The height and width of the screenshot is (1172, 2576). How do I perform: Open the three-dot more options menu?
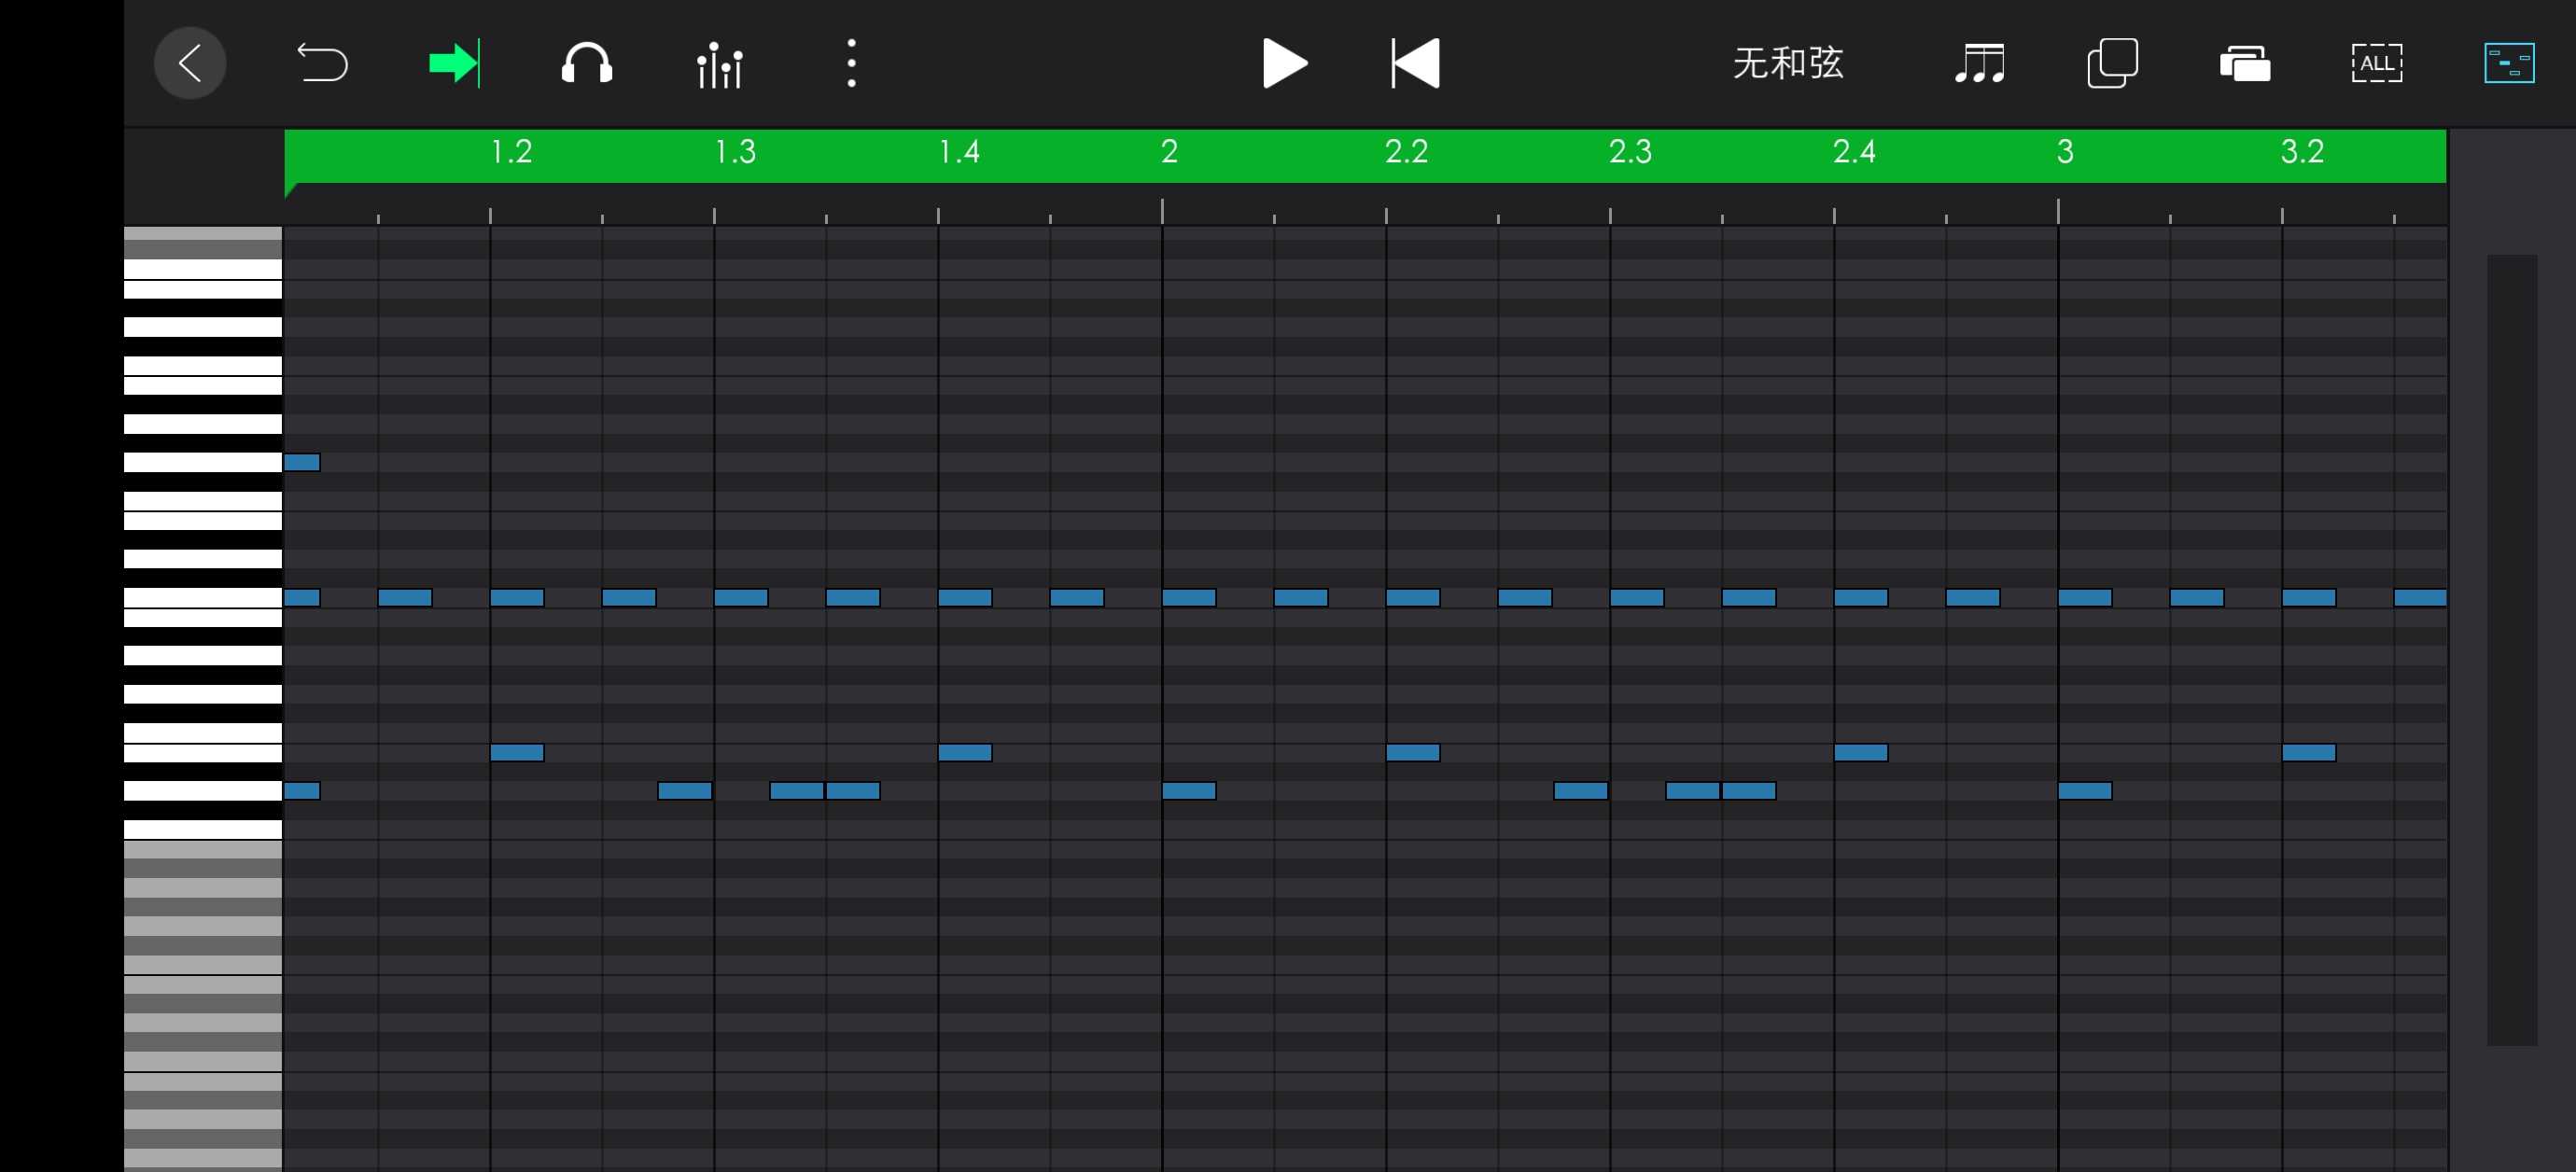851,64
